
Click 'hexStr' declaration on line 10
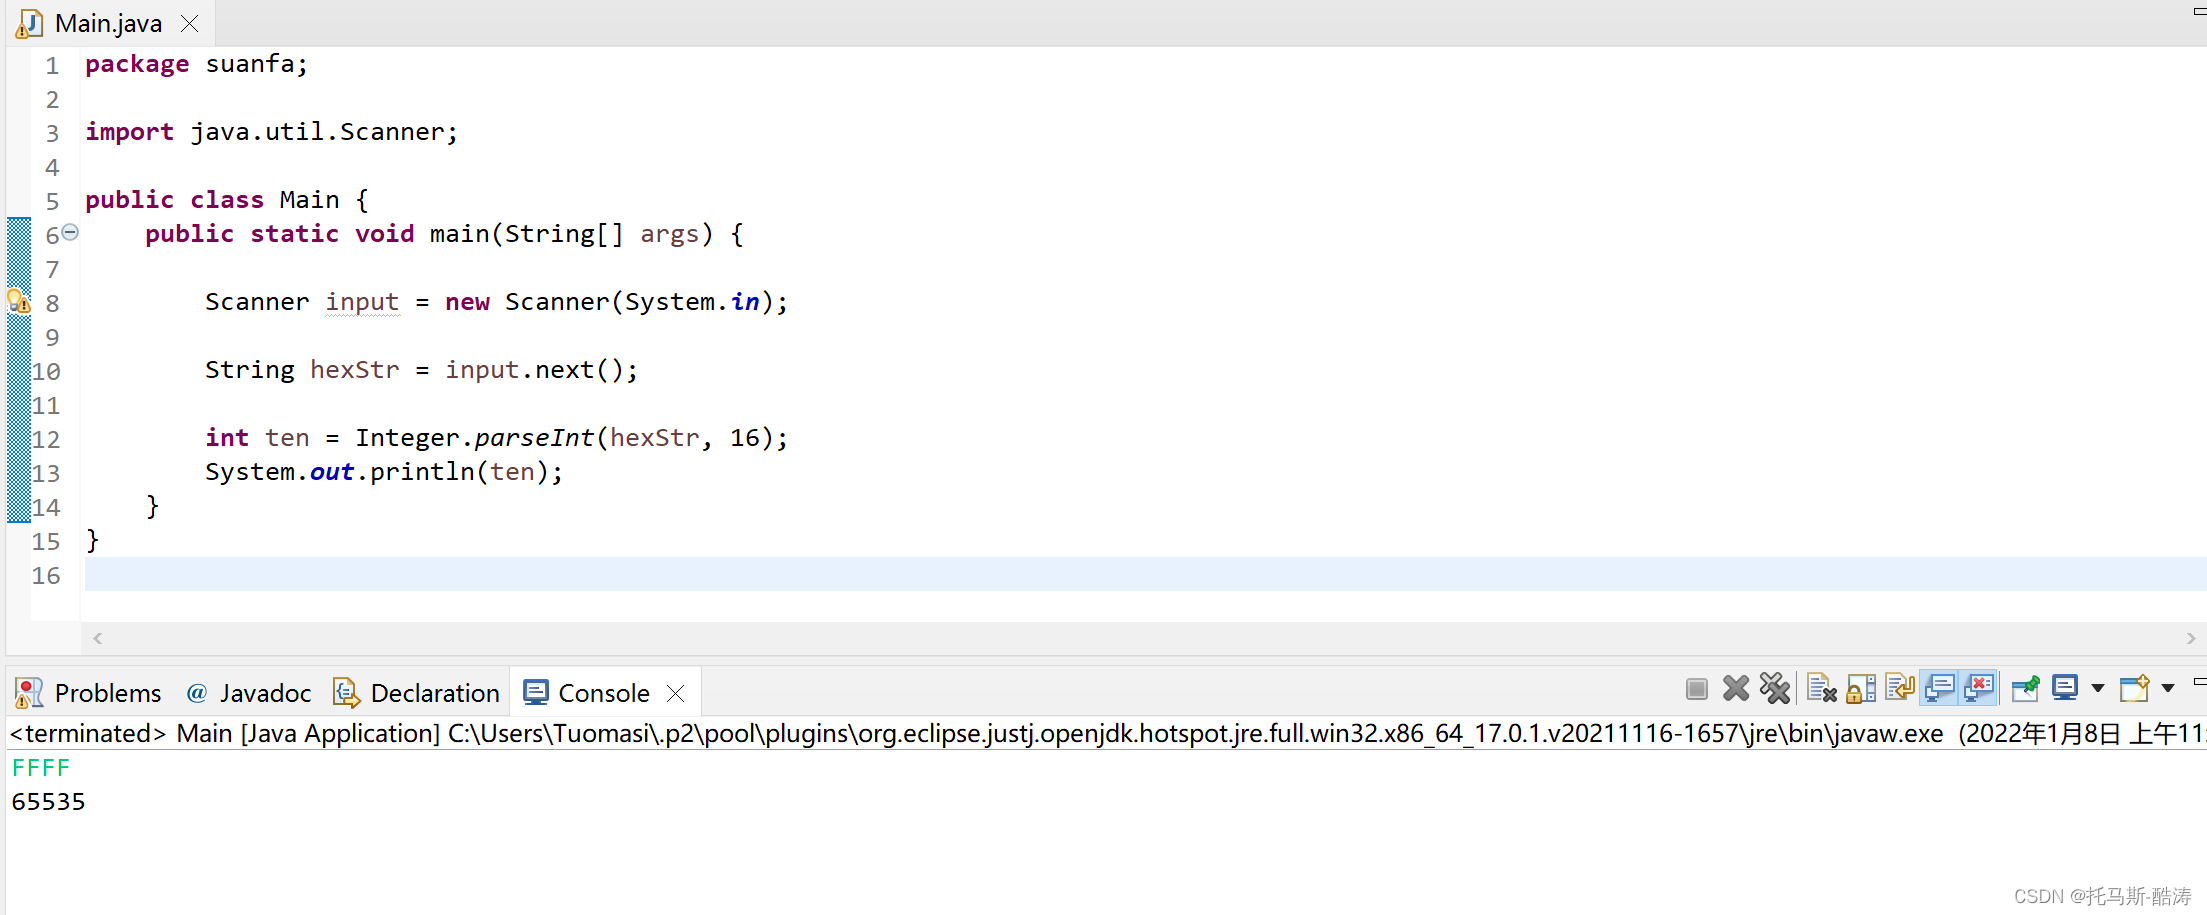[354, 370]
